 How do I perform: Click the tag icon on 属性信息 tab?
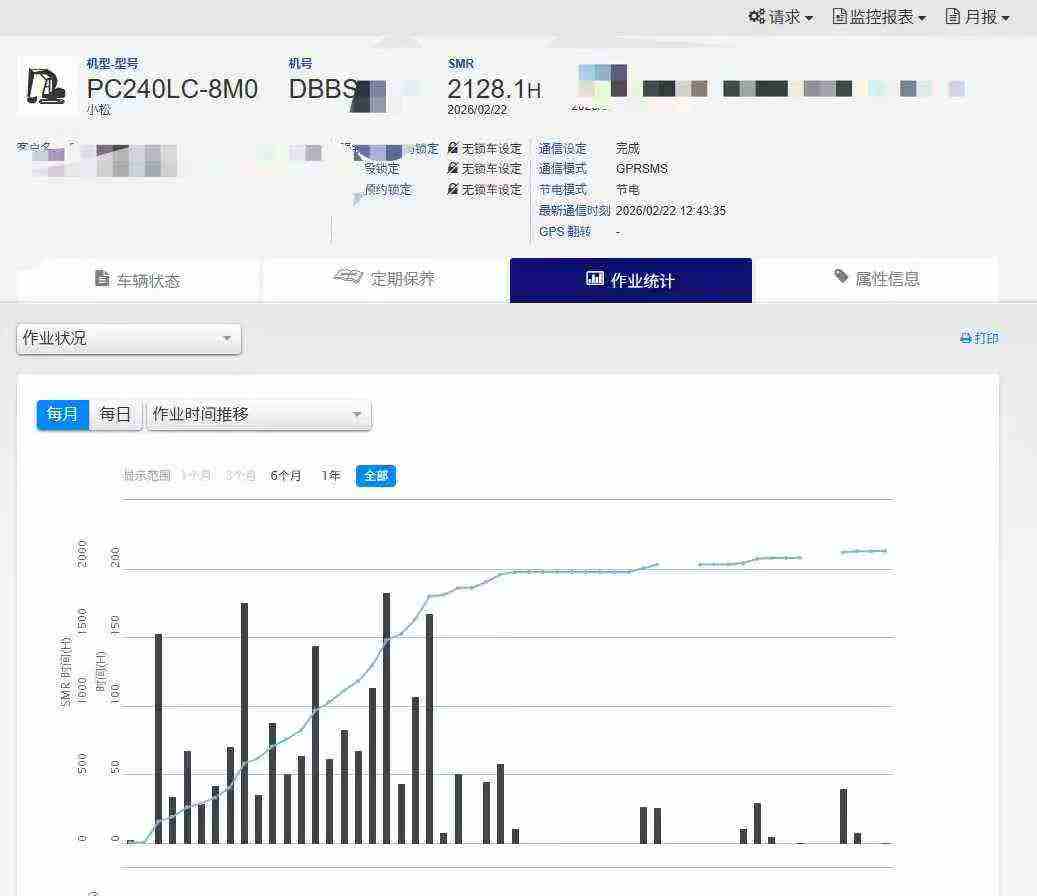click(840, 278)
